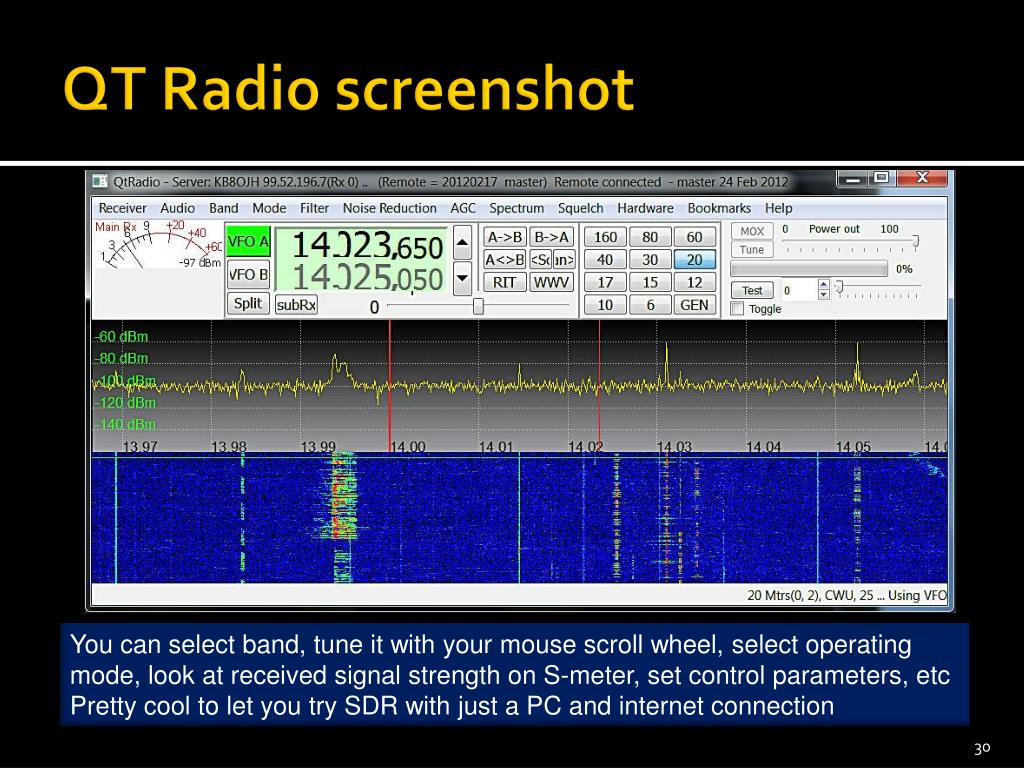Screen dimensions: 1024x768
Task: Open the Spectrum menu
Action: (517, 208)
